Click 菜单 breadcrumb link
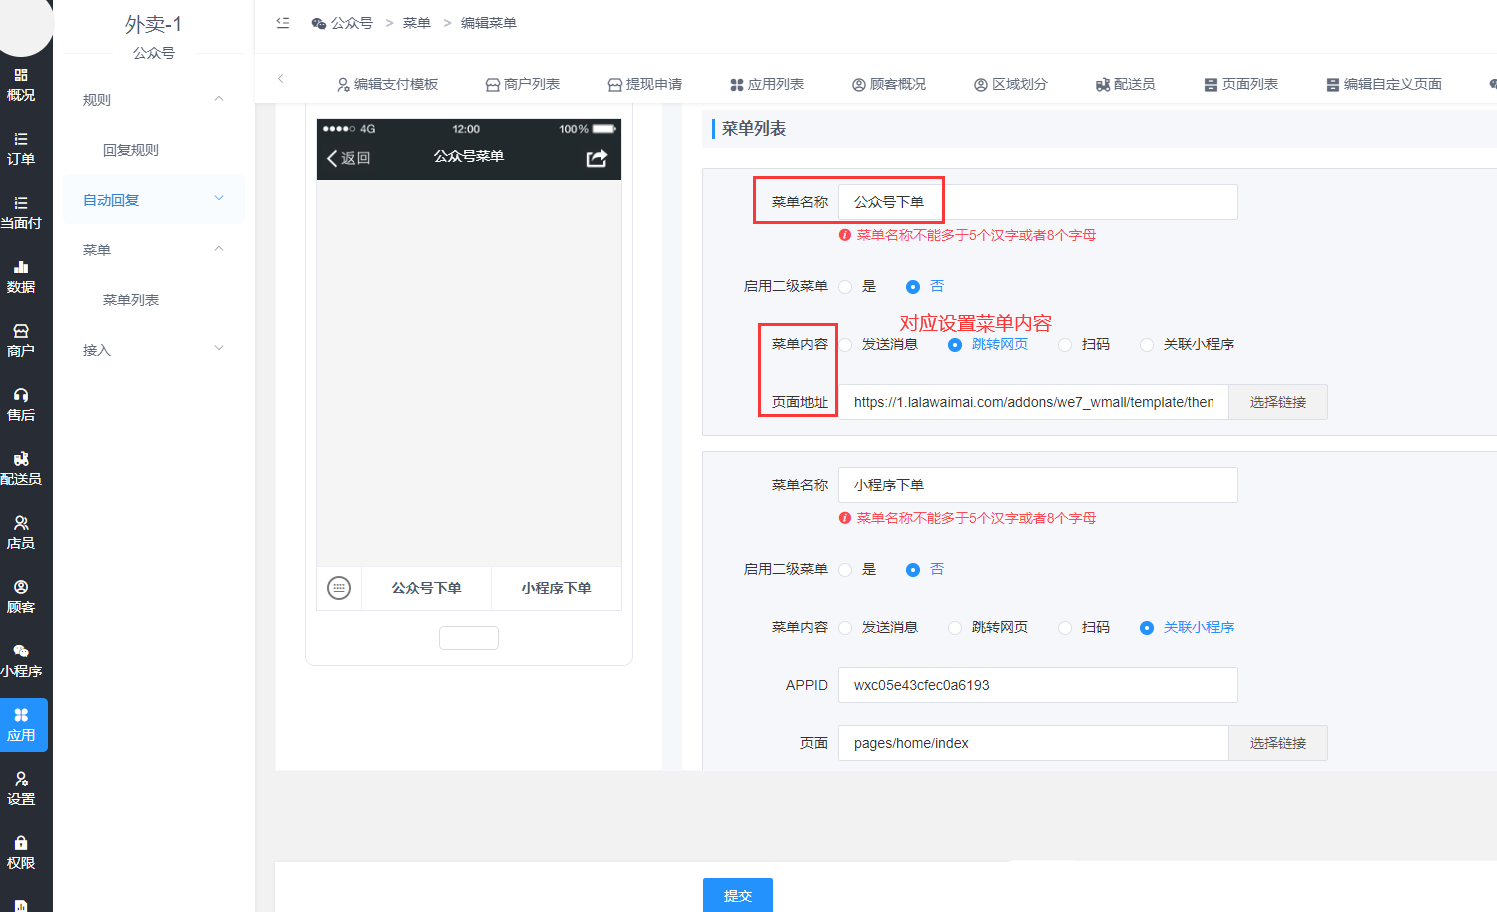This screenshot has height=912, width=1497. tap(417, 23)
